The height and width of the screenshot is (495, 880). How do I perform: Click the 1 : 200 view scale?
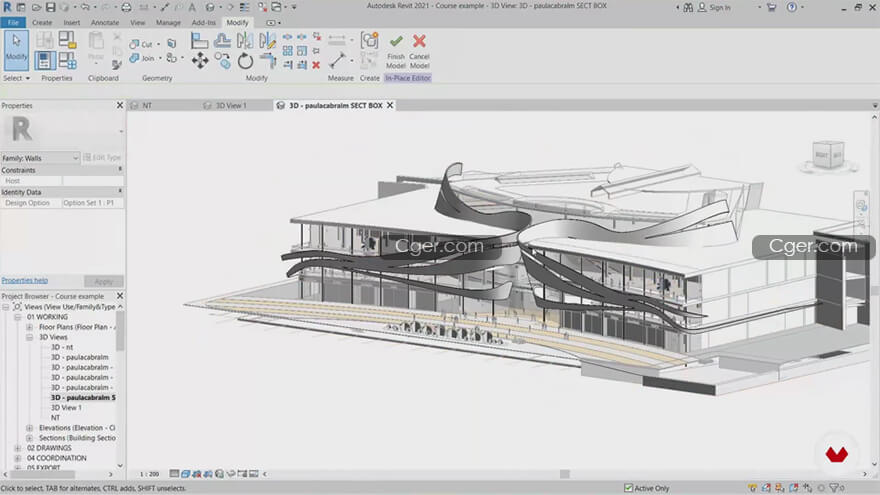tap(149, 474)
